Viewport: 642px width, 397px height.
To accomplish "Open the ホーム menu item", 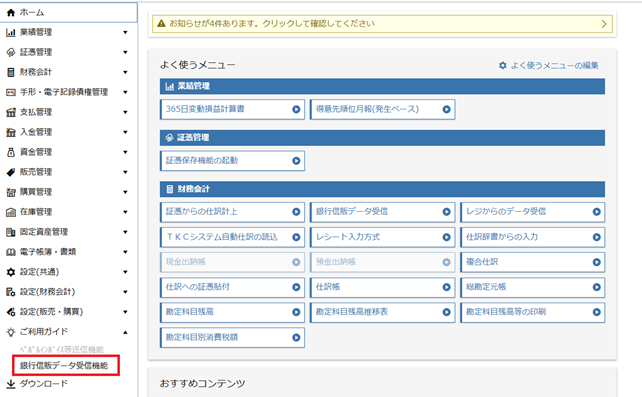I will click(68, 13).
